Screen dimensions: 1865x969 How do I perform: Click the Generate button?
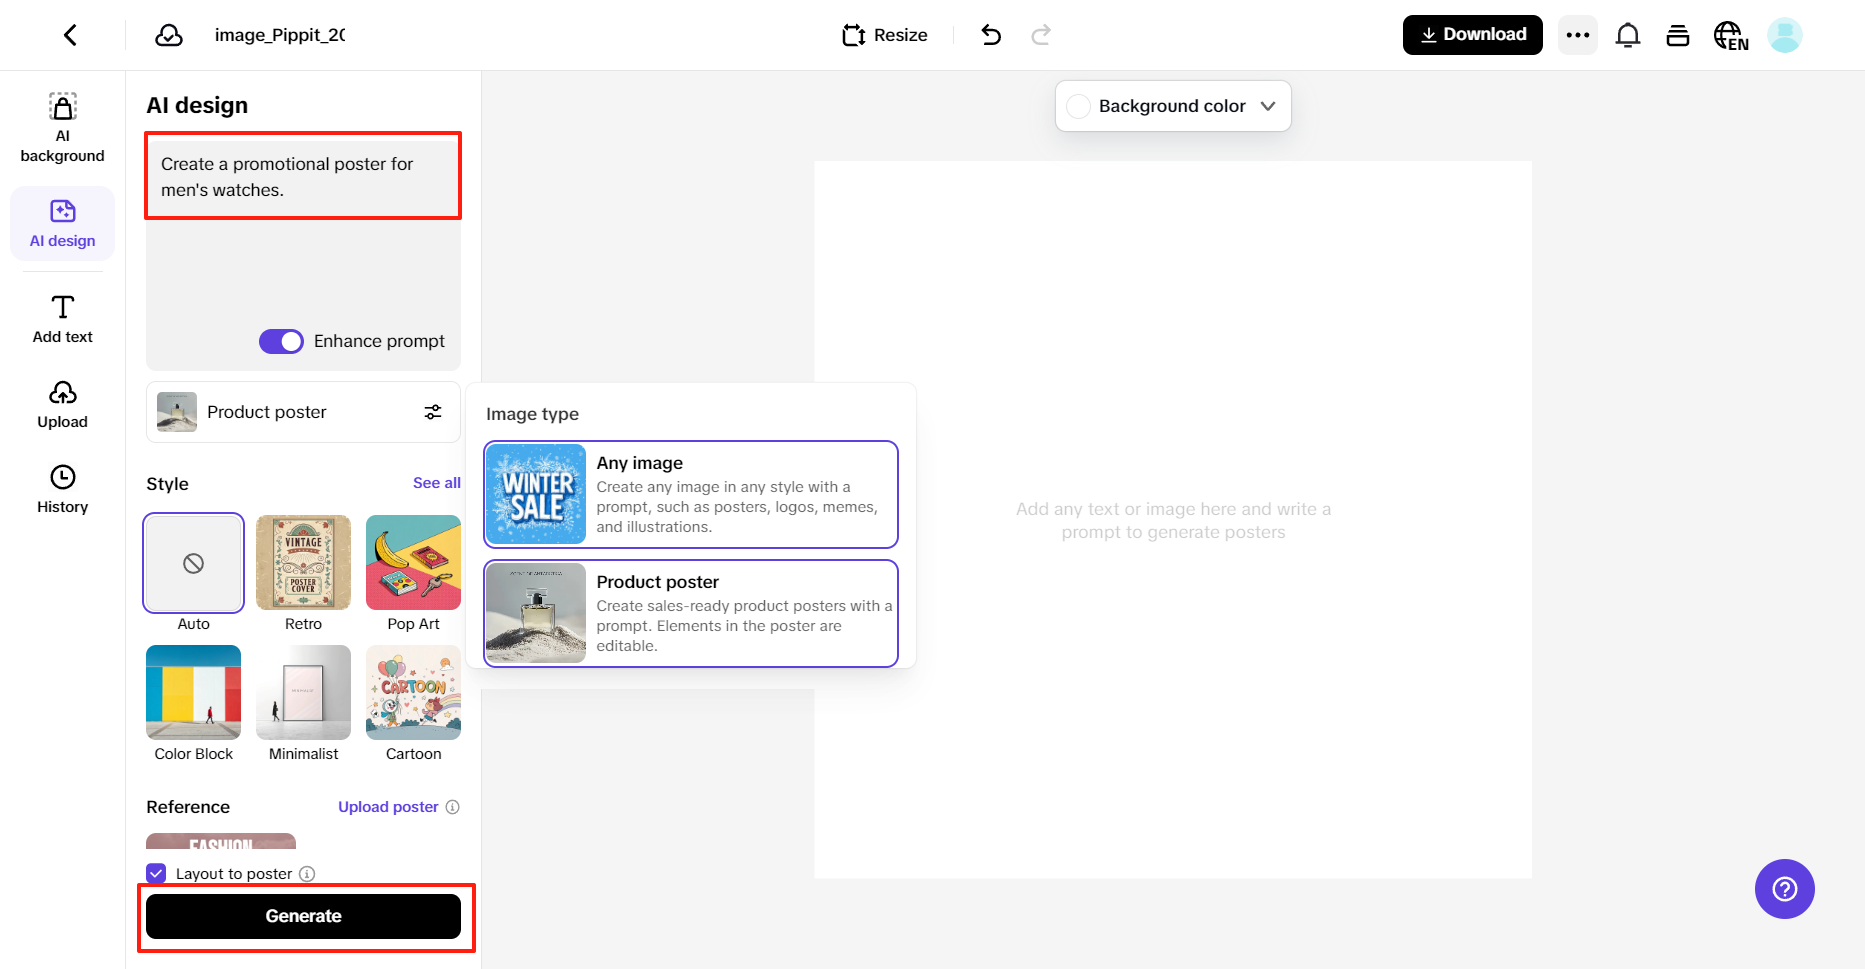click(304, 916)
